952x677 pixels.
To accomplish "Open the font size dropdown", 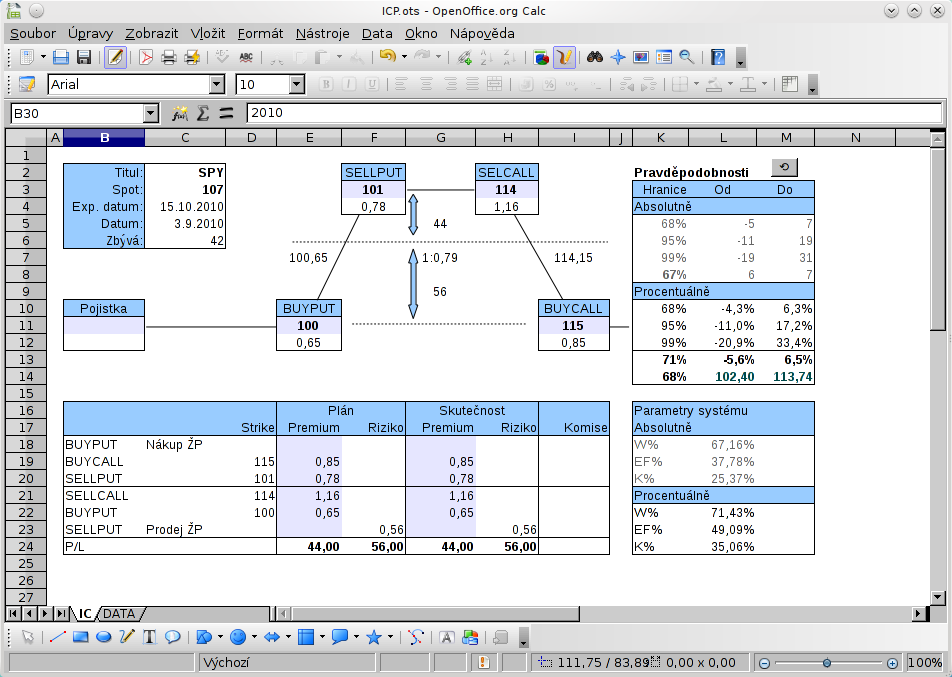I will (296, 84).
